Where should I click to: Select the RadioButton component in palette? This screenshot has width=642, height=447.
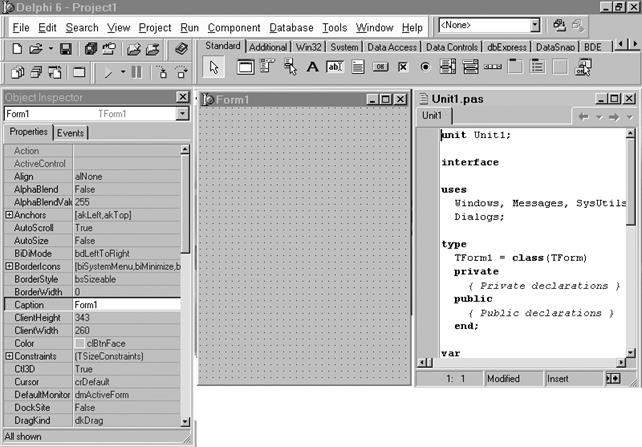[x=425, y=67]
